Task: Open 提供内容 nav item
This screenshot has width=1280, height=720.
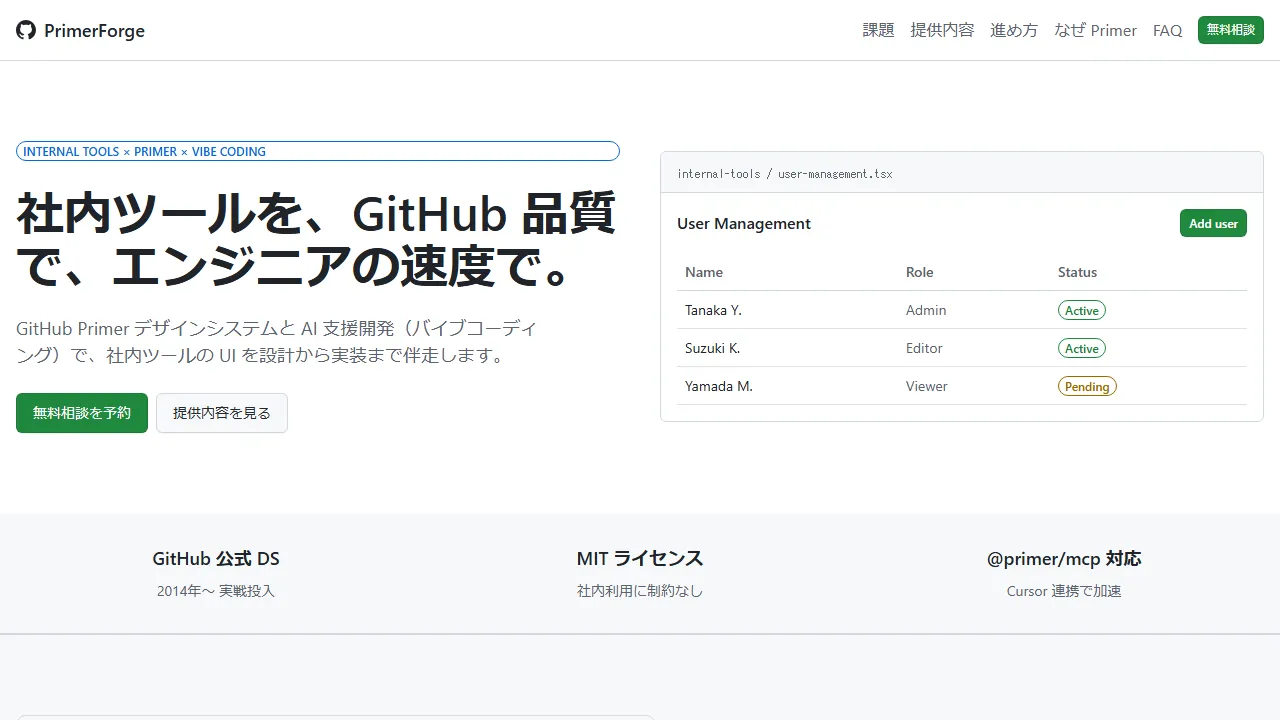Action: pos(942,30)
